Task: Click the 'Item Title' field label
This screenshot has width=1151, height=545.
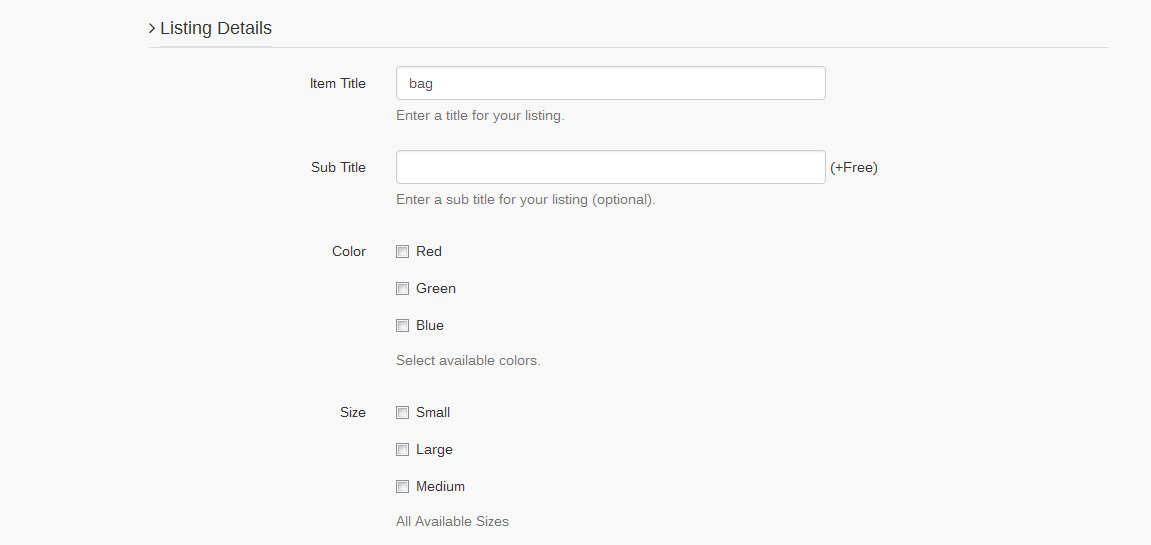Action: click(337, 84)
